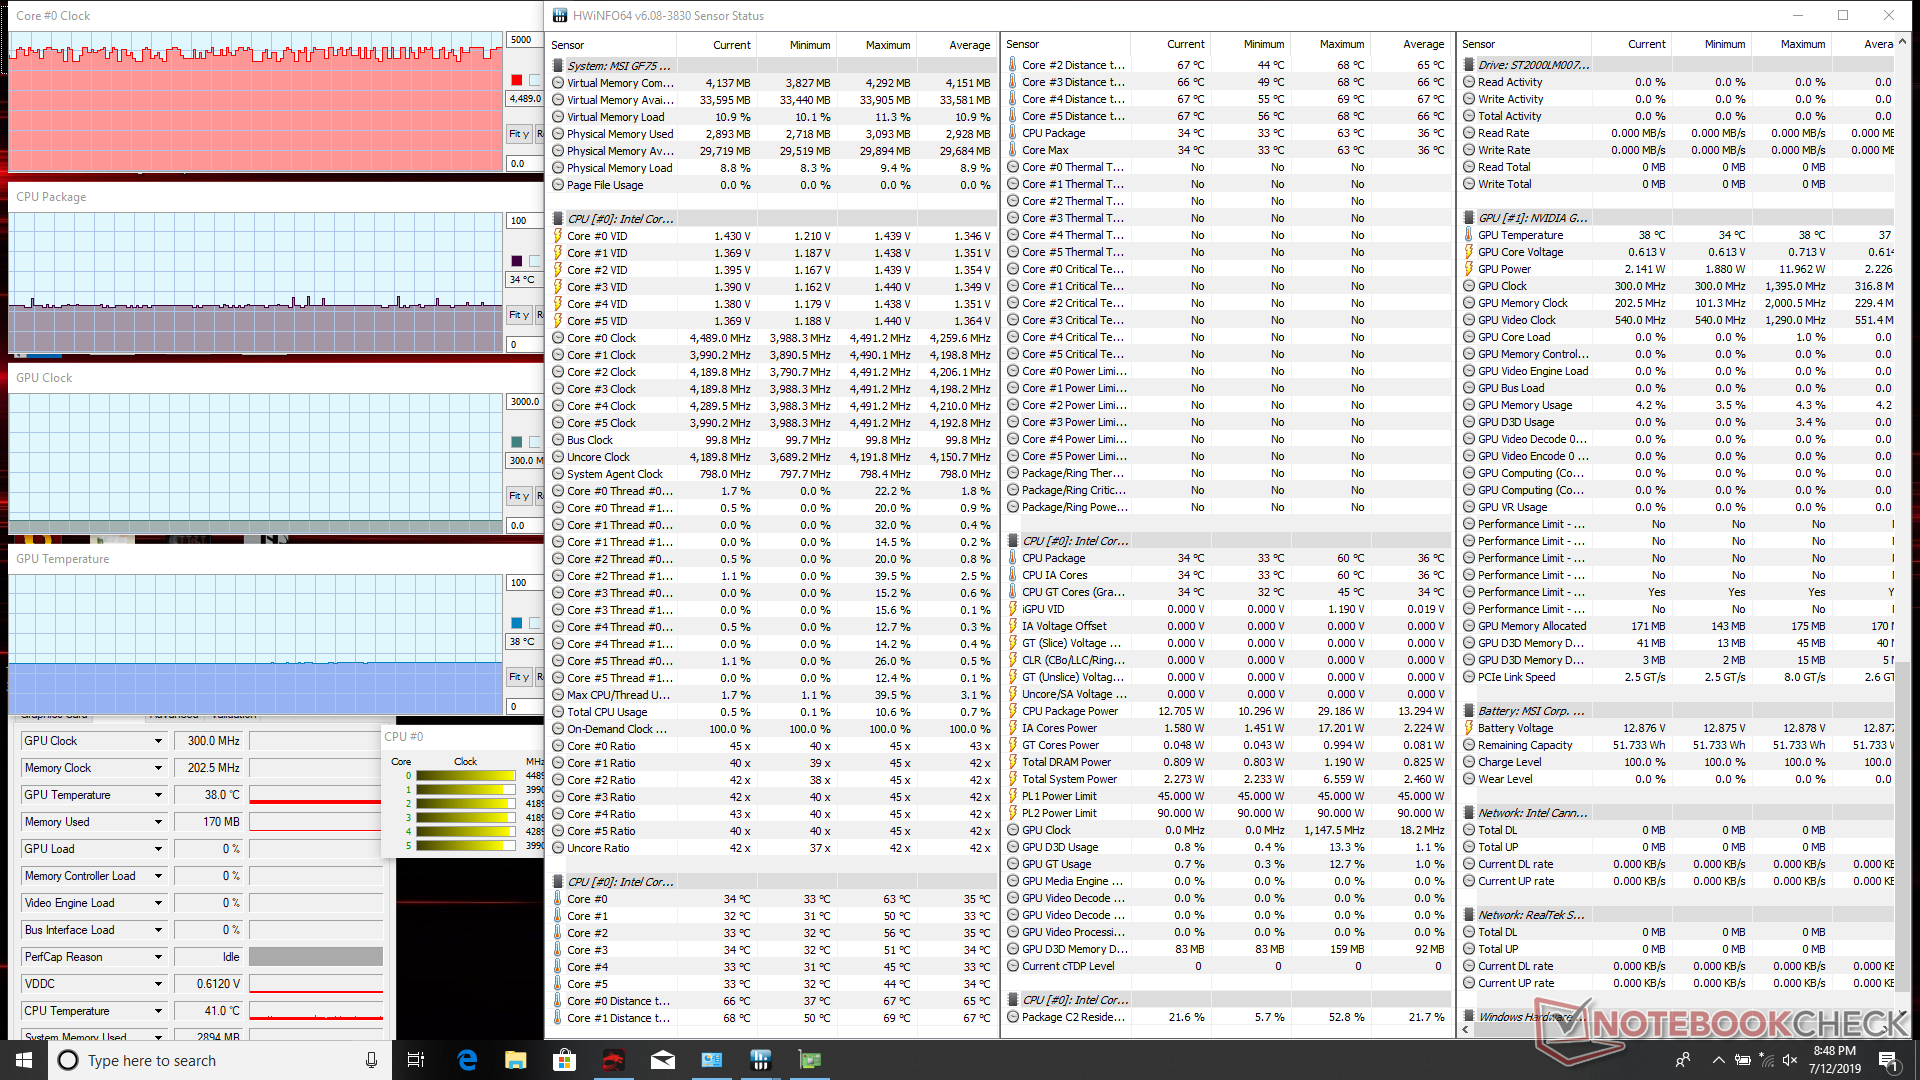
Task: Pick the dark purple swatch in CPU Package graph
Action: 516,261
